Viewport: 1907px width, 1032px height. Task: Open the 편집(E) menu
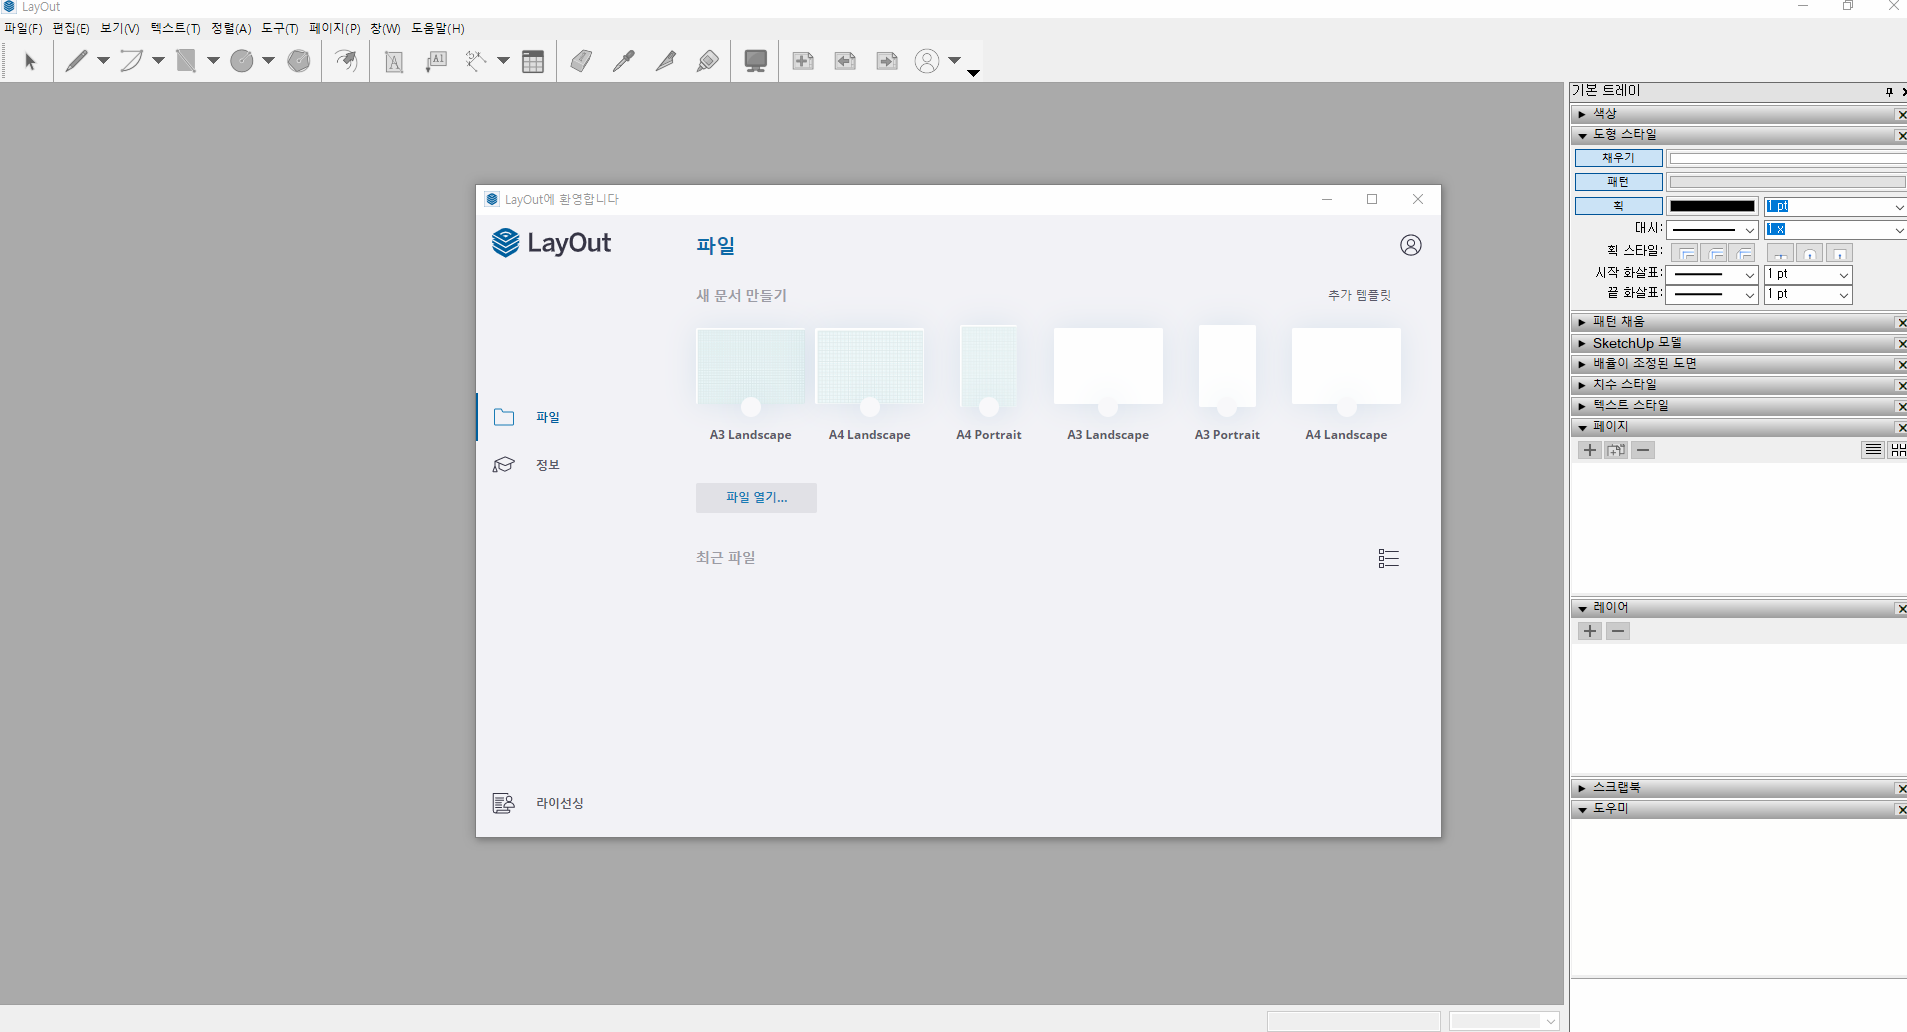pos(71,29)
